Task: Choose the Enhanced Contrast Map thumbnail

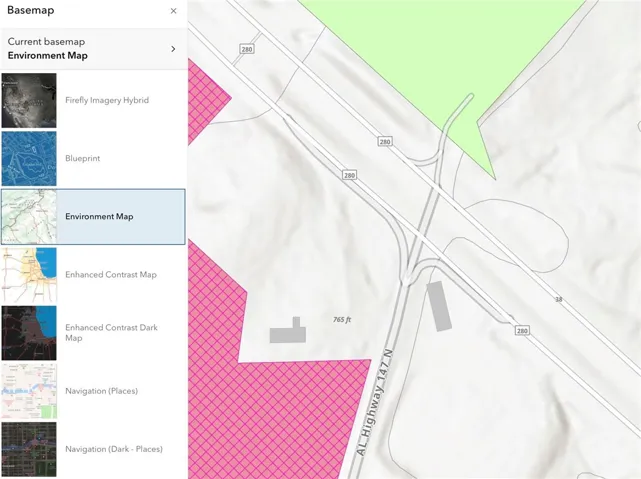Action: coord(29,274)
